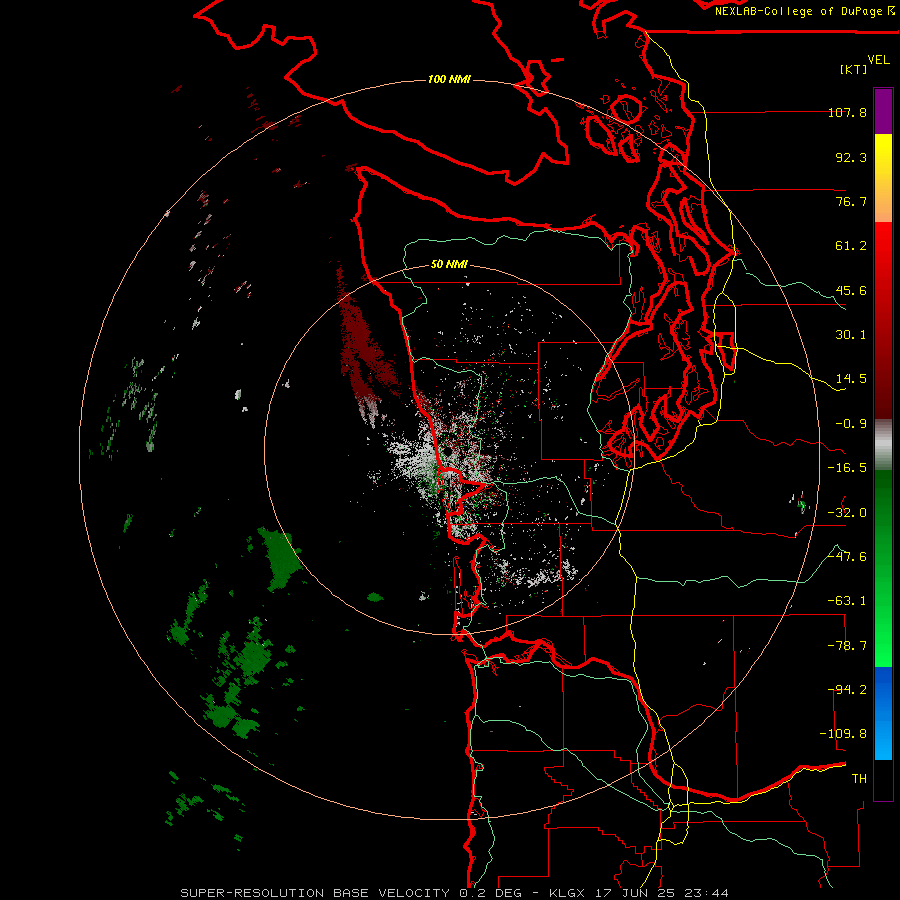Click the -47.6 velocity scale value
Image resolution: width=900 pixels, height=900 pixels.
point(847,557)
